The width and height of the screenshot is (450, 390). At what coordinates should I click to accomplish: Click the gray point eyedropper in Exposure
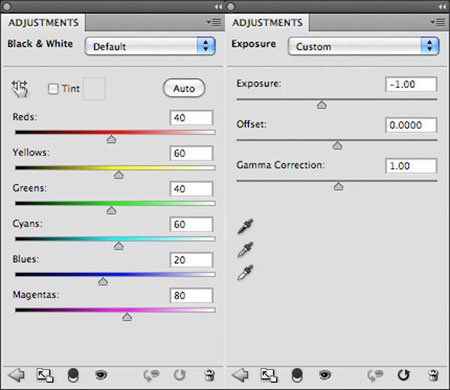coord(245,249)
